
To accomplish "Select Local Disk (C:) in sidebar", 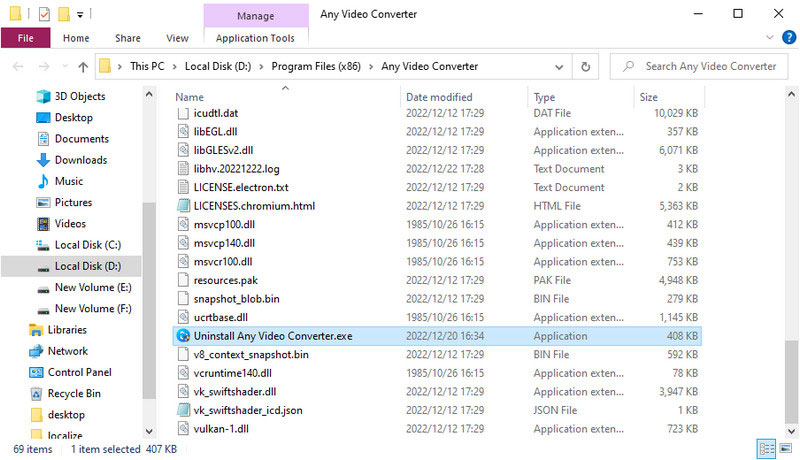I will pyautogui.click(x=88, y=245).
